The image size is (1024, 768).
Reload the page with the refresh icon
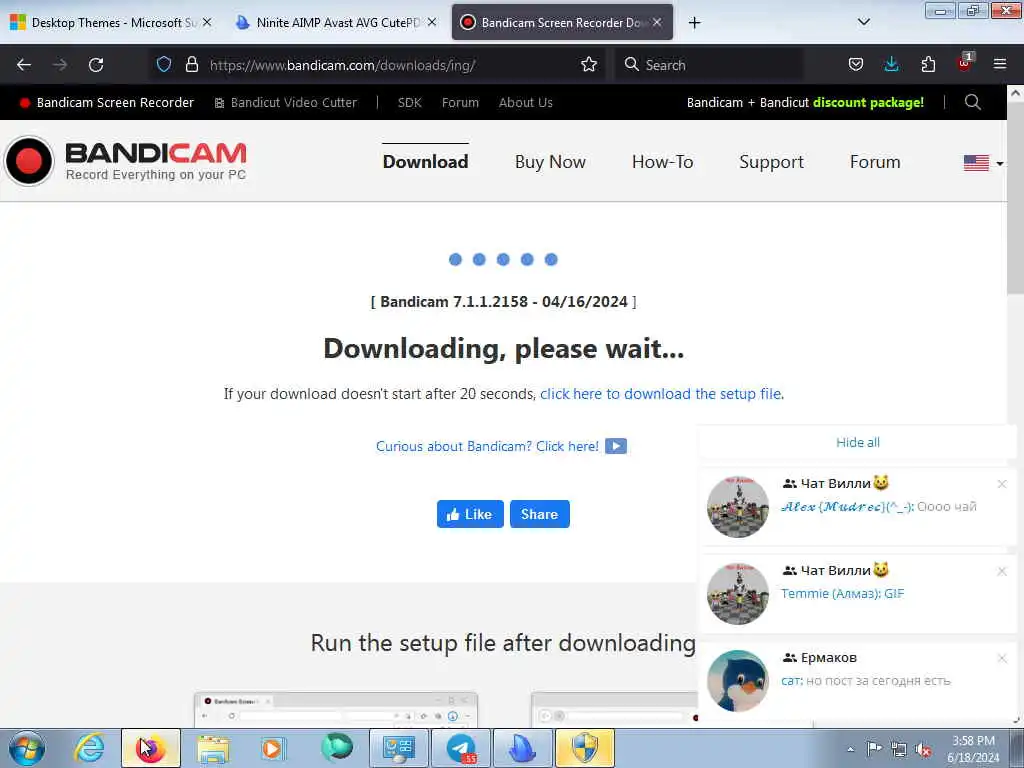(x=96, y=65)
